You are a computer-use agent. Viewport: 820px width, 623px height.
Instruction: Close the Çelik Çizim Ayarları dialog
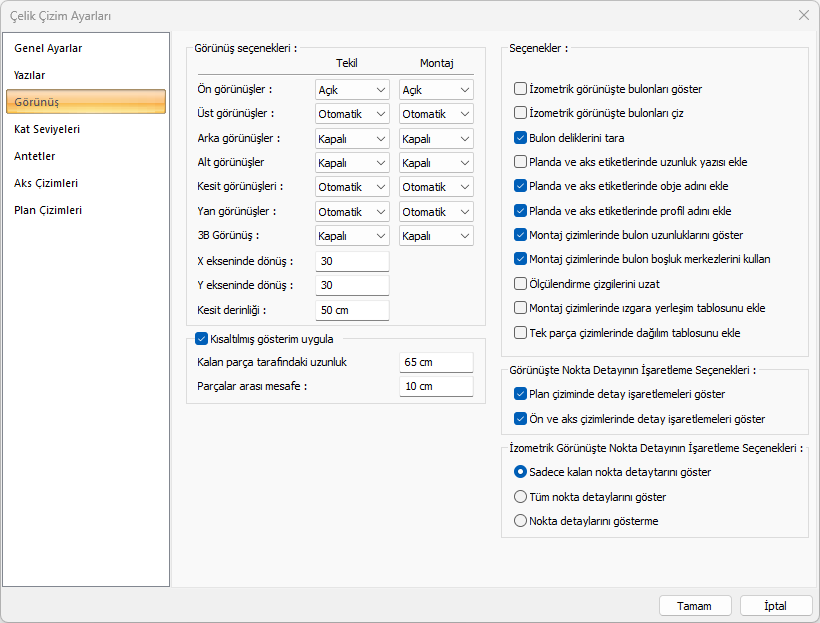click(x=803, y=15)
